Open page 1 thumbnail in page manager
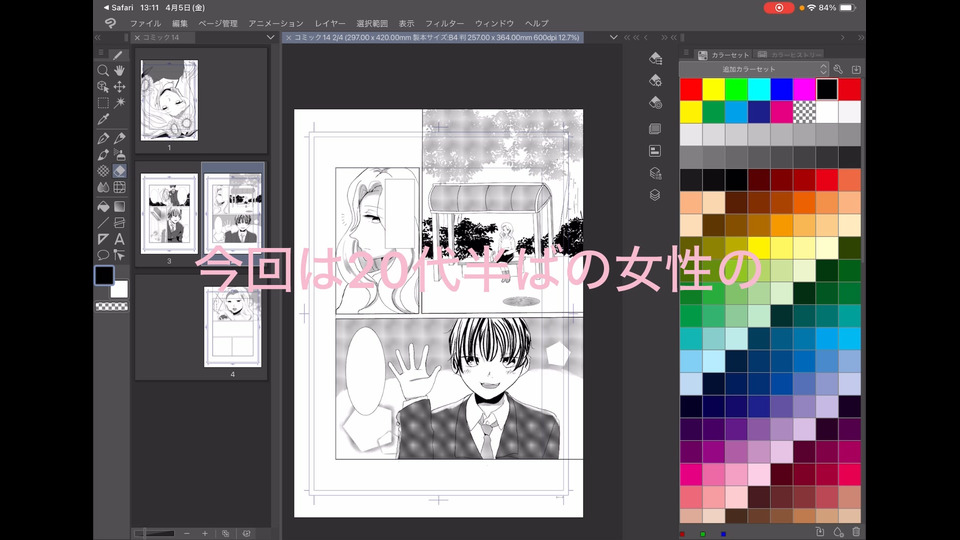The height and width of the screenshot is (540, 960). click(170, 100)
